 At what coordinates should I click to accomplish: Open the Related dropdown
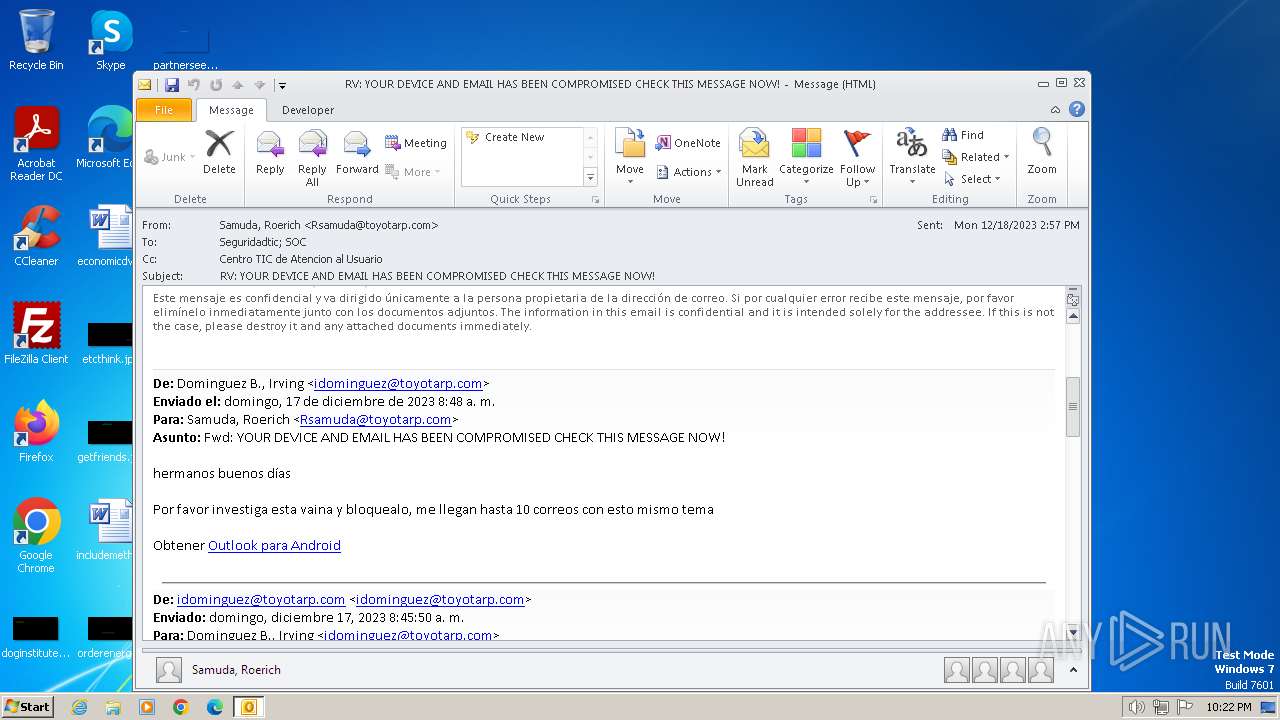click(976, 157)
